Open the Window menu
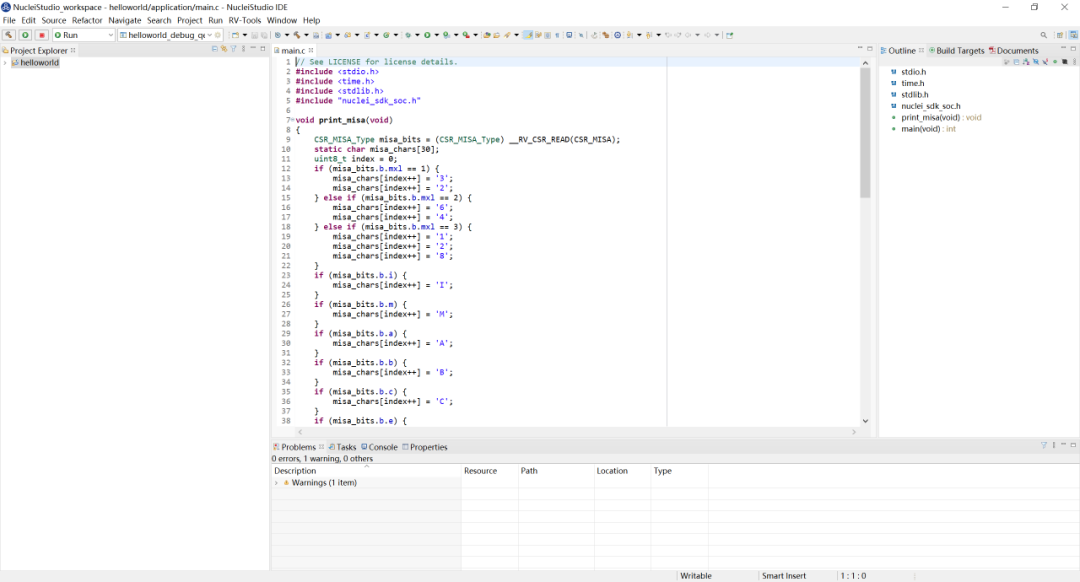 coord(282,21)
